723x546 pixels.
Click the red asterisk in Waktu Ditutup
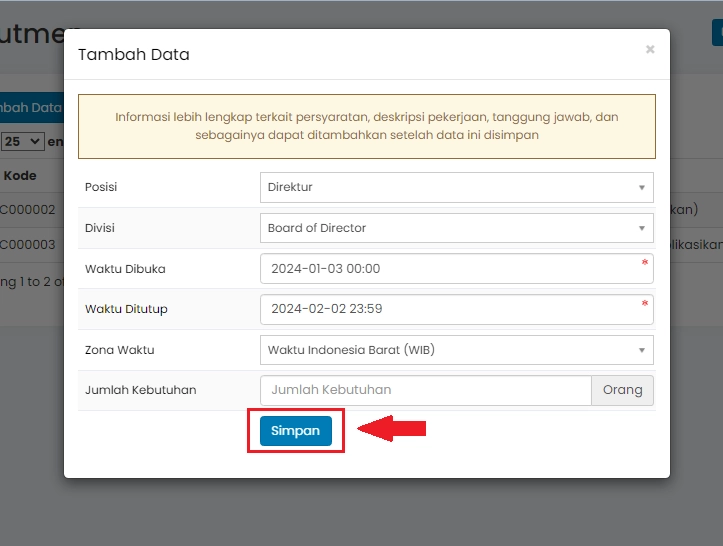(644, 304)
